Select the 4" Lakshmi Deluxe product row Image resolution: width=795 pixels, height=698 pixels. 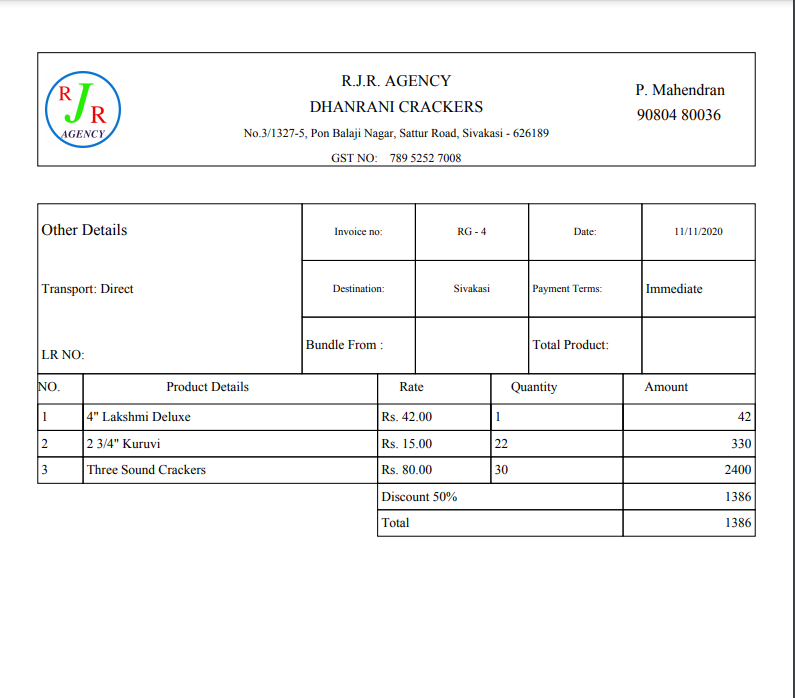pos(138,417)
